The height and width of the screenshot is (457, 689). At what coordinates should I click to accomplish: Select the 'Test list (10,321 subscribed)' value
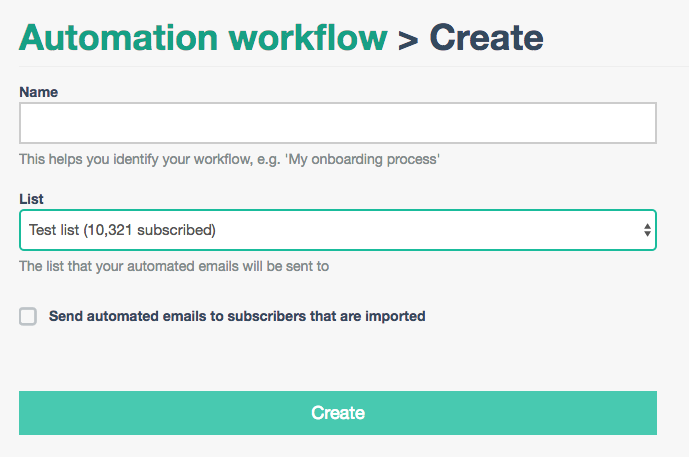click(x=122, y=230)
